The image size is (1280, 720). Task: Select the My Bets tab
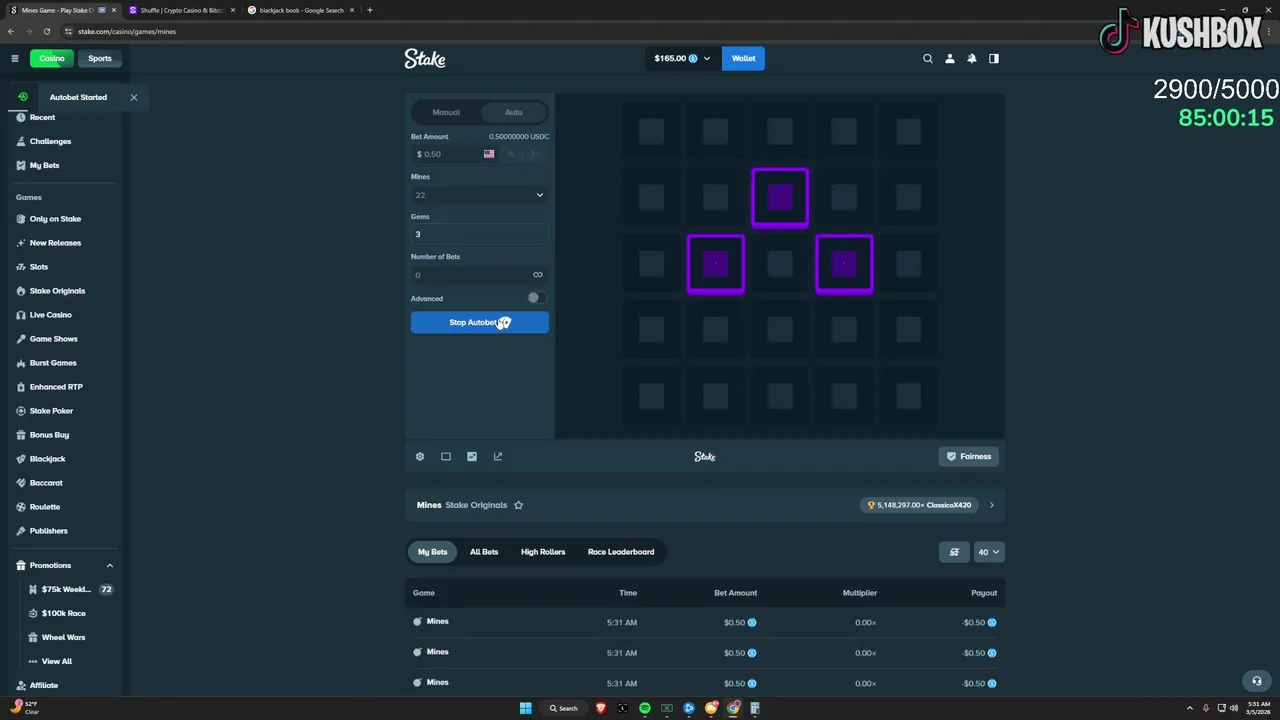click(433, 552)
